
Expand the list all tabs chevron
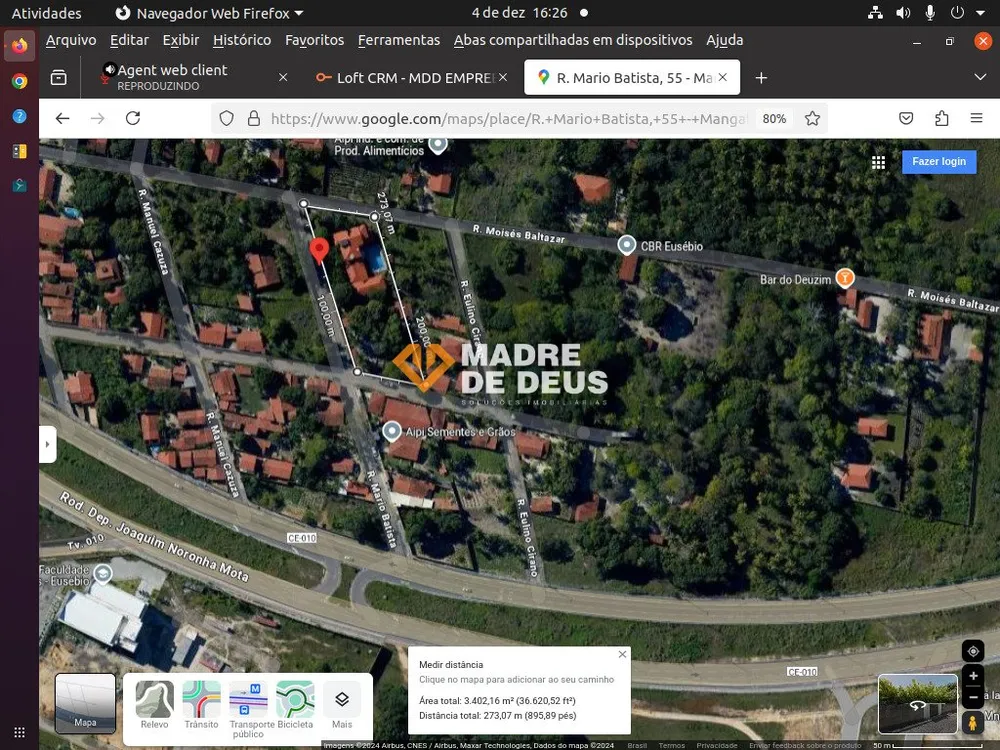pyautogui.click(x=980, y=77)
